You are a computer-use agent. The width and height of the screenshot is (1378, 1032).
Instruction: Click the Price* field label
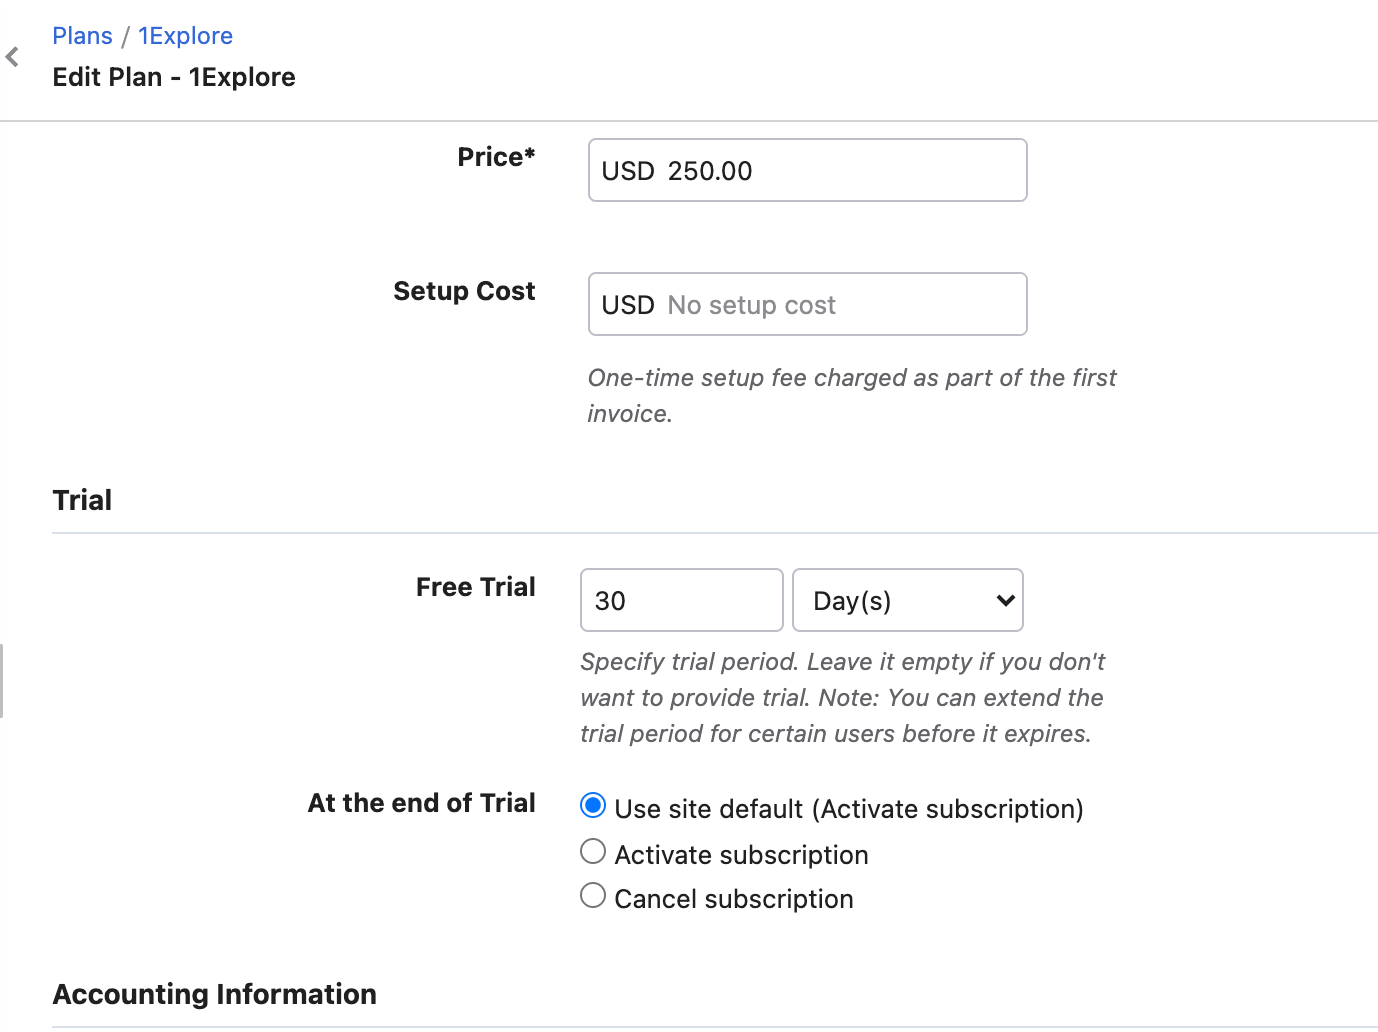coord(496,157)
